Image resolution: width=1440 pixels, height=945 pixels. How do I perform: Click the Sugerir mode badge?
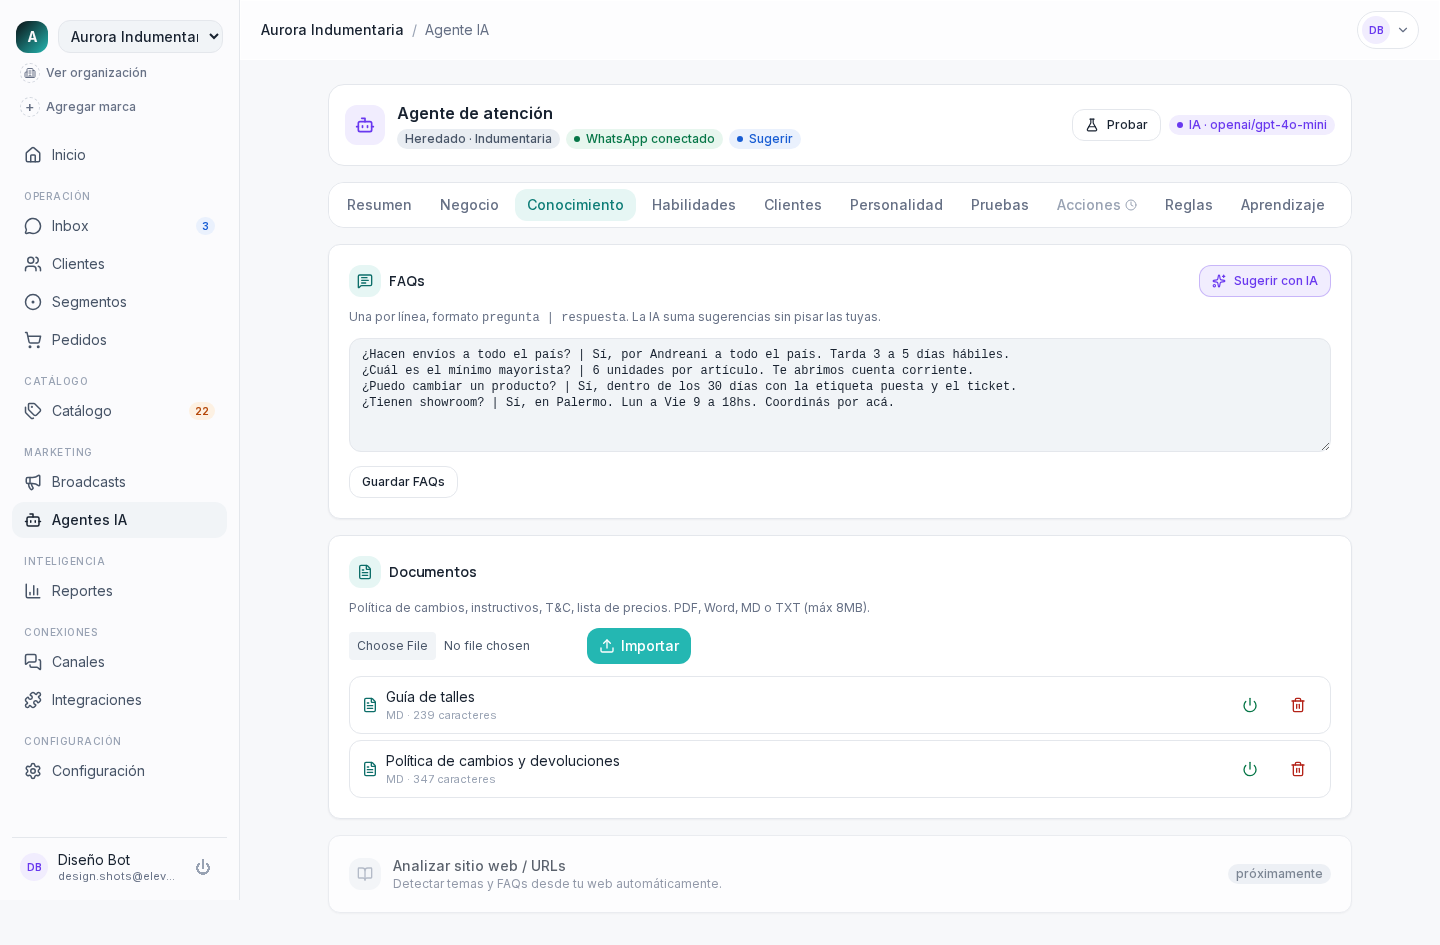pos(765,139)
